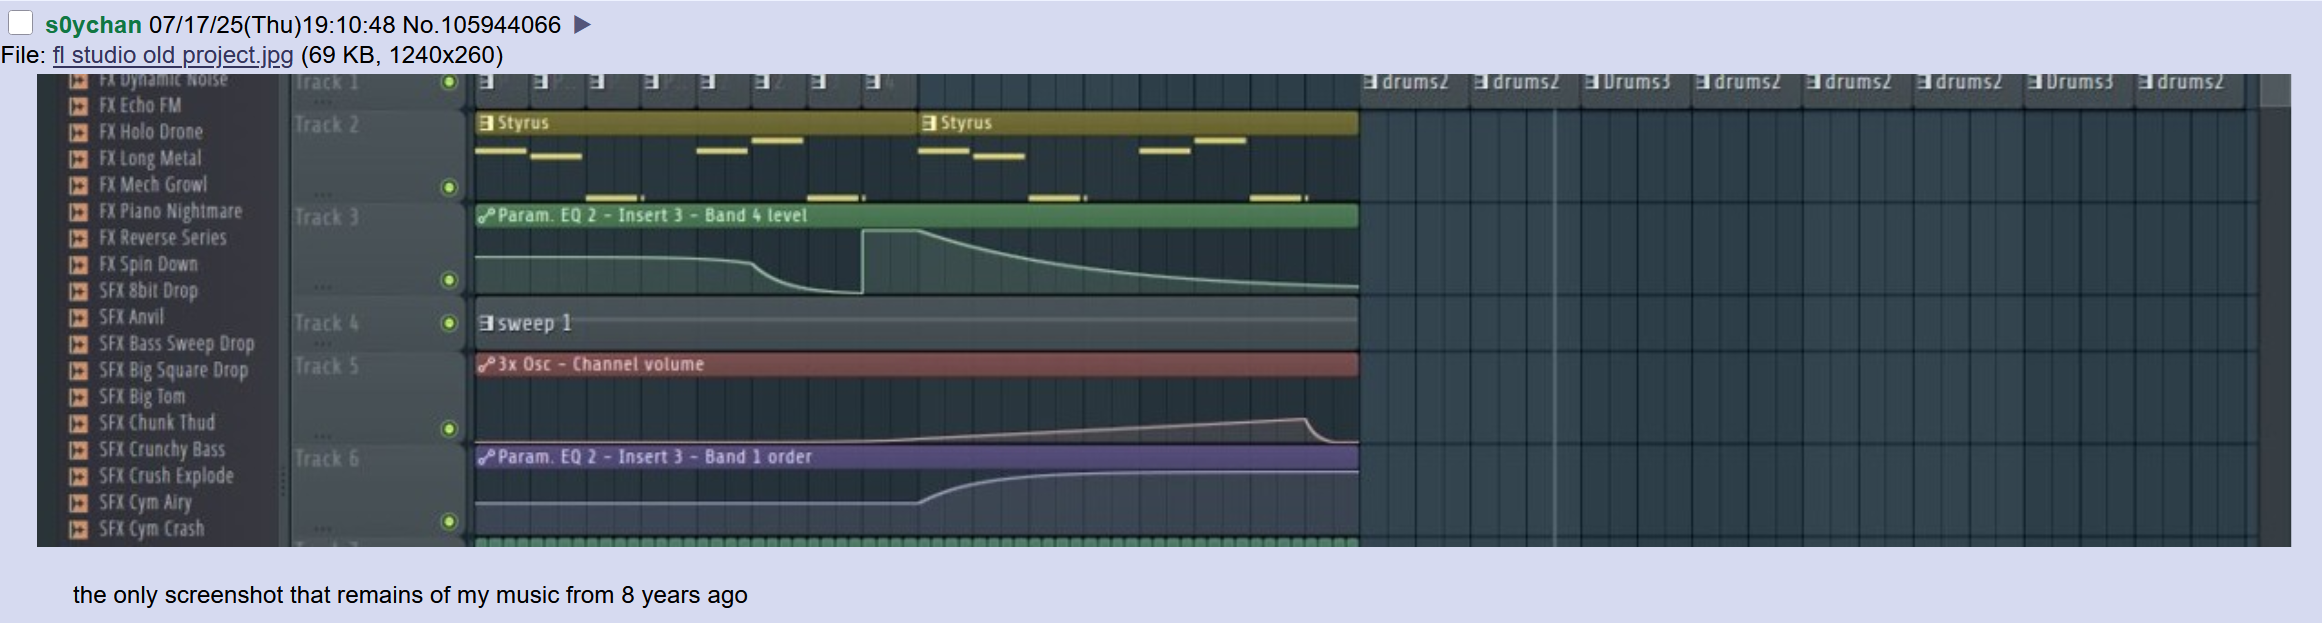2322x623 pixels.
Task: Click post number No.105944066
Action: pyautogui.click(x=482, y=25)
